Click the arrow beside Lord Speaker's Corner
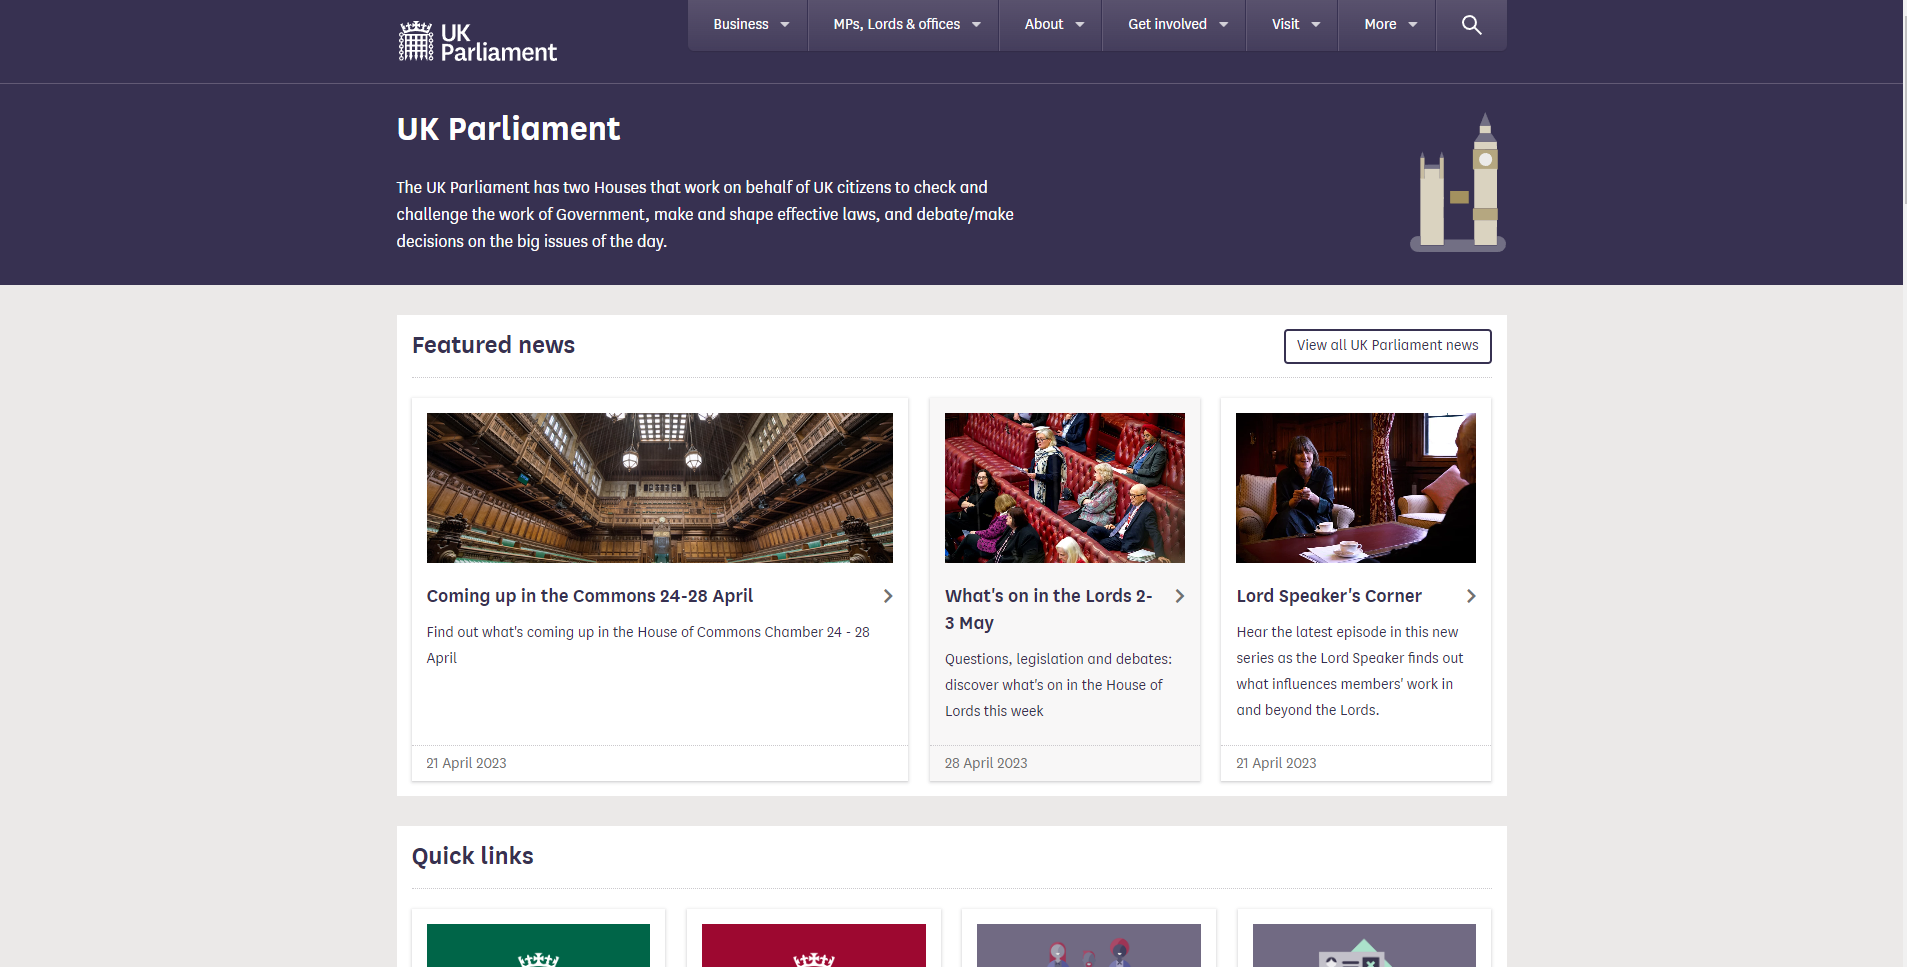 [1471, 596]
